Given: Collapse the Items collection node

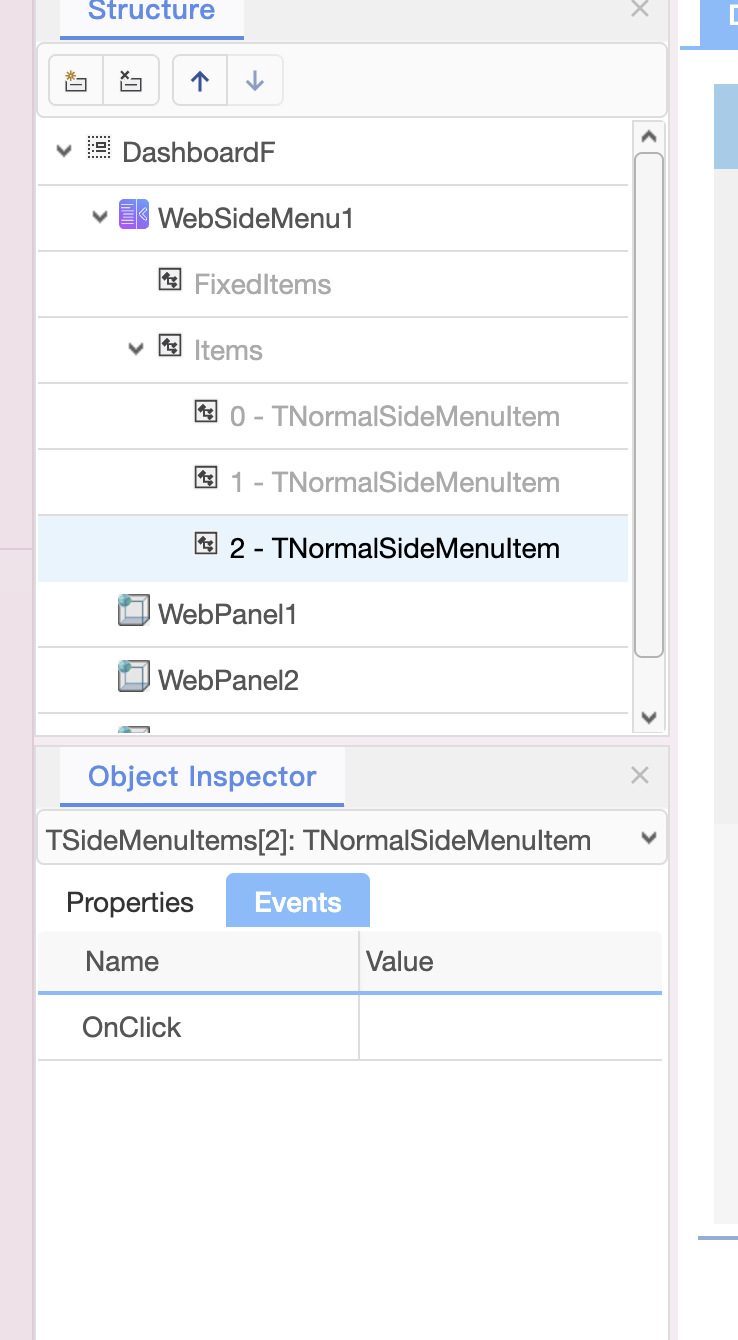Looking at the screenshot, I should click(x=137, y=349).
